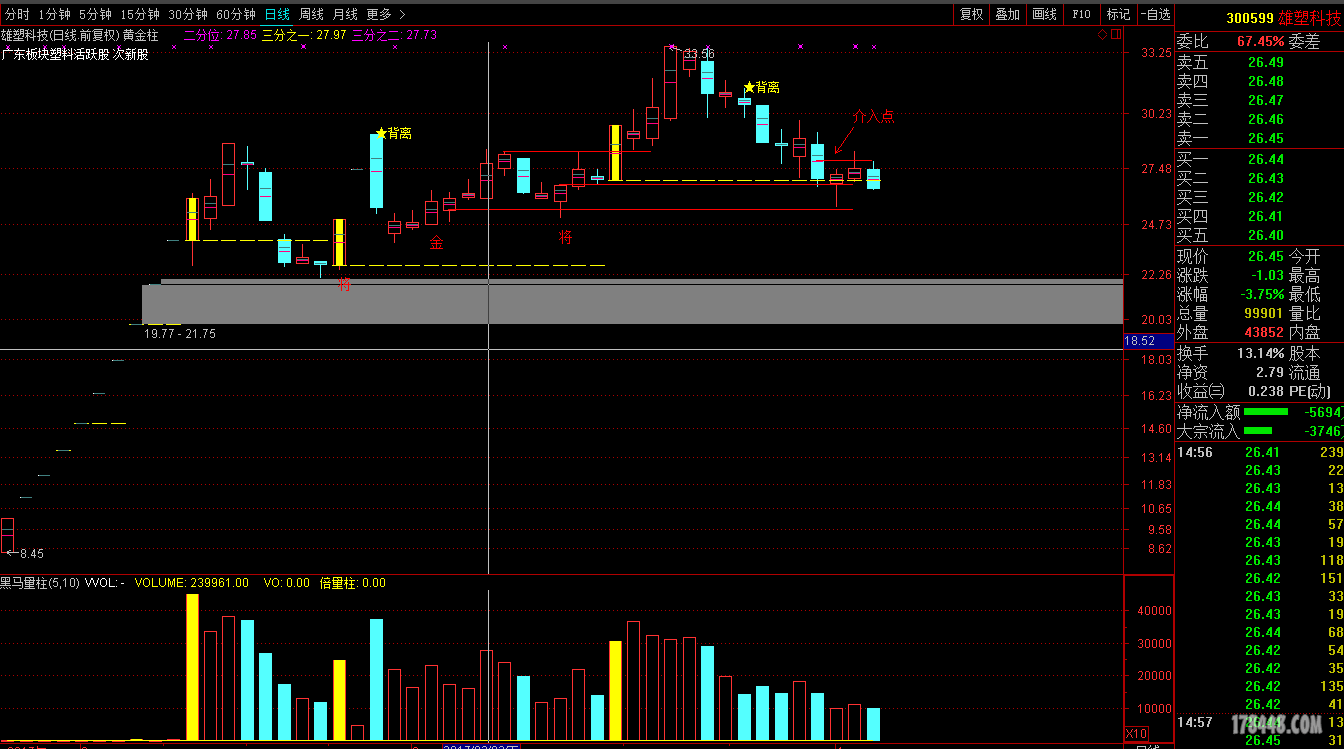Image resolution: width=1344 pixels, height=749 pixels.
Task: Click the X10 volume scale toggle
Action: (x=1136, y=733)
